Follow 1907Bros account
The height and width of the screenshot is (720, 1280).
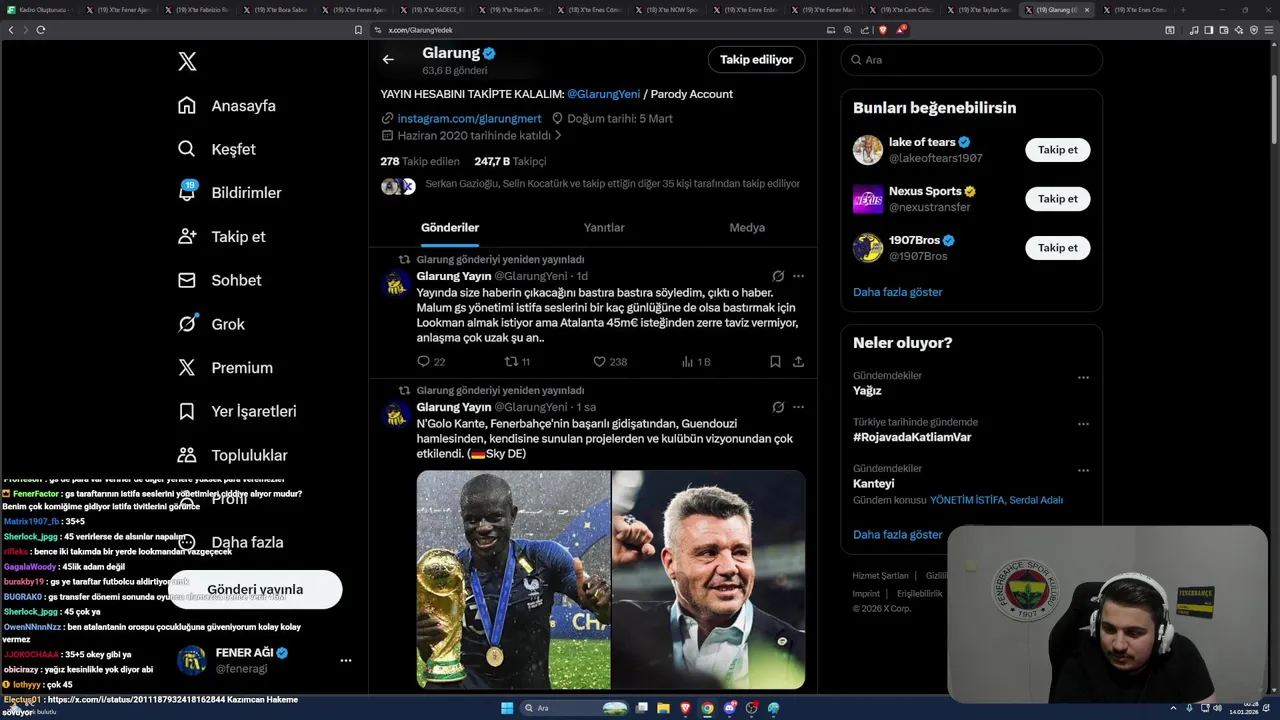tap(1058, 248)
